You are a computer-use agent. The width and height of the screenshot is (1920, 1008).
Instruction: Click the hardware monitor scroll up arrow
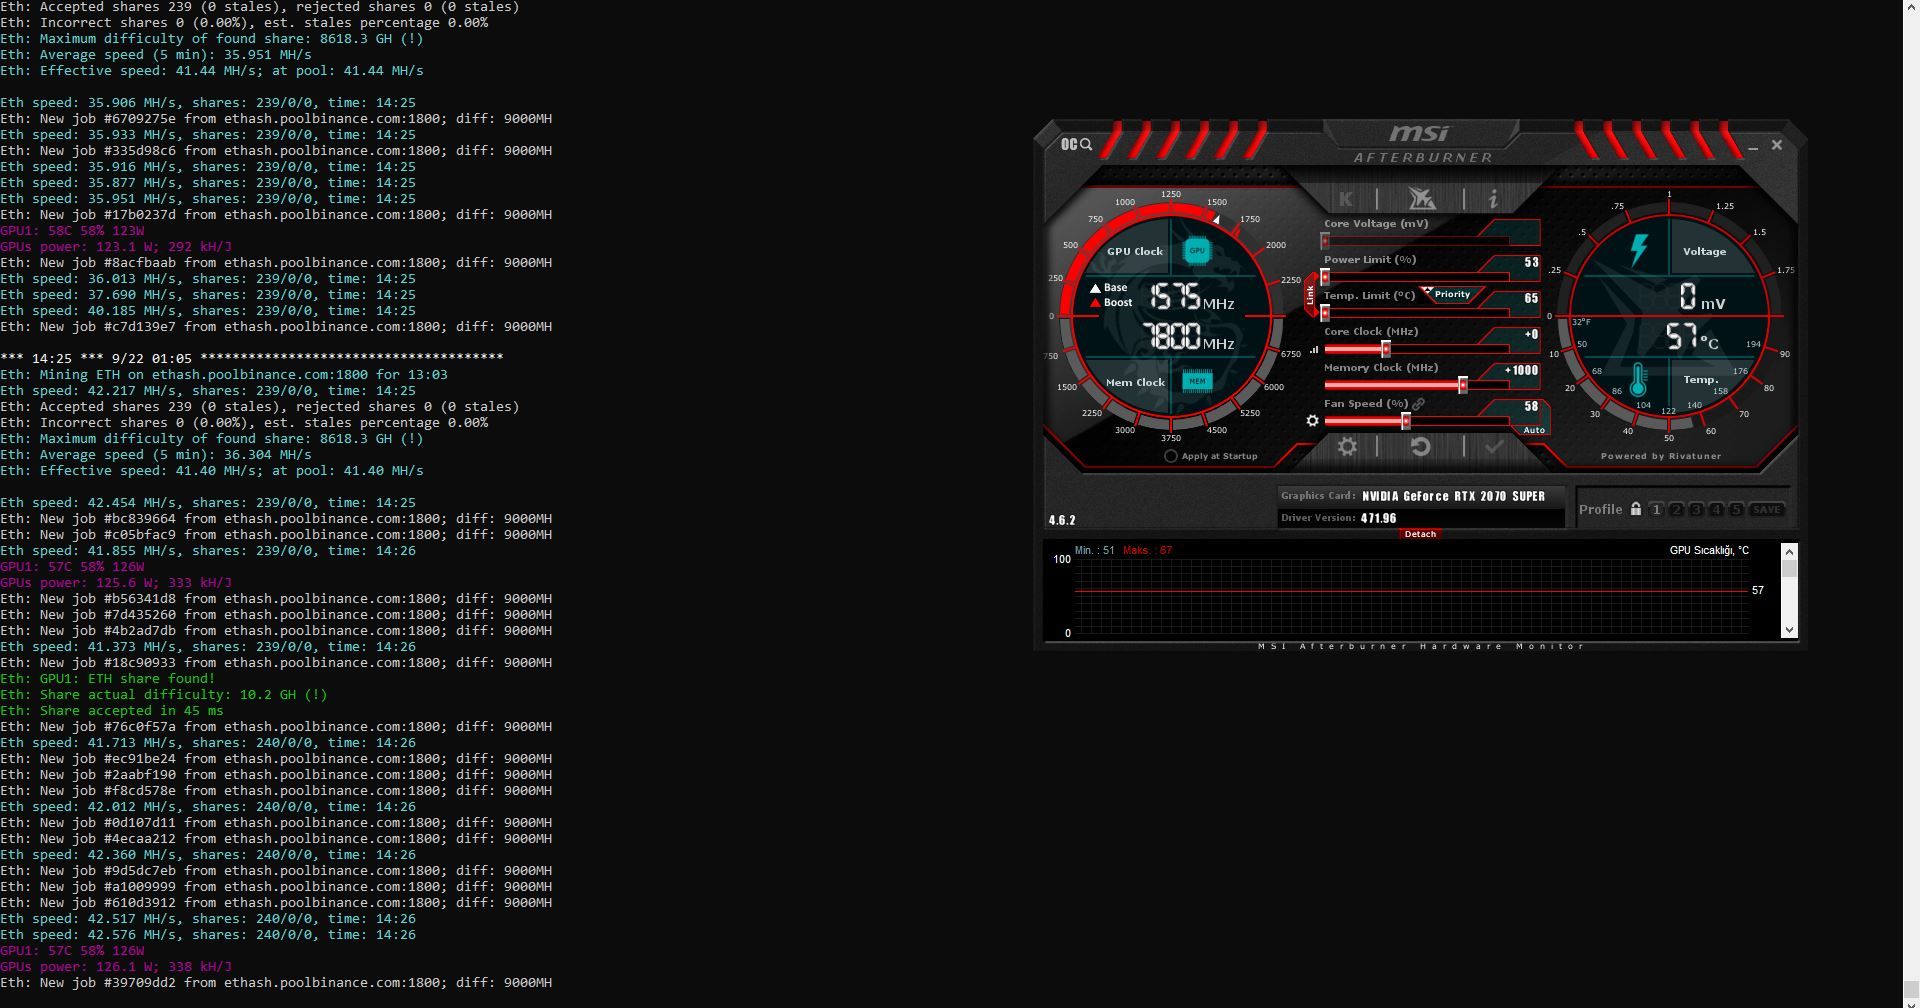[x=1789, y=551]
